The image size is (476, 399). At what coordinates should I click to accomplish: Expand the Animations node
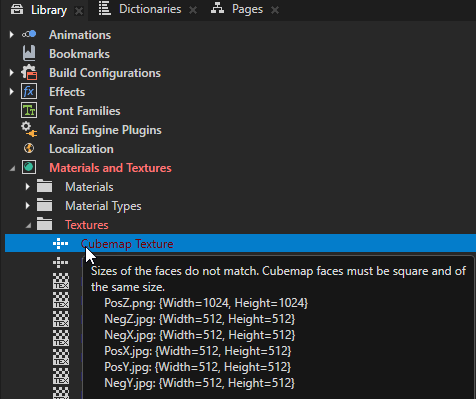pyautogui.click(x=12, y=35)
